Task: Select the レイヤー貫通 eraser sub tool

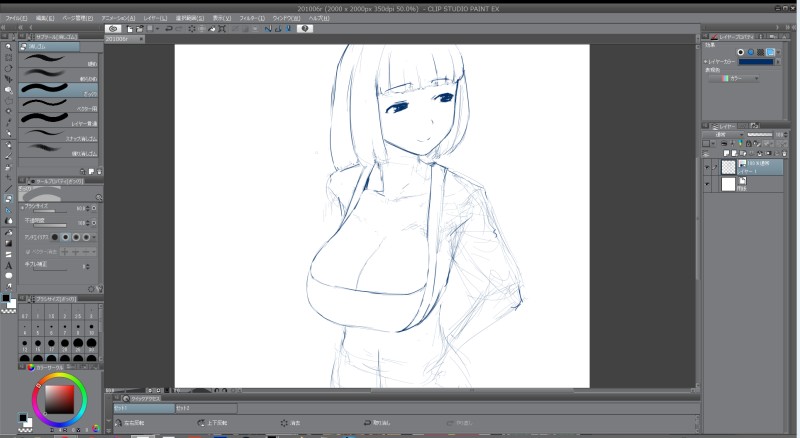Action: point(58,120)
